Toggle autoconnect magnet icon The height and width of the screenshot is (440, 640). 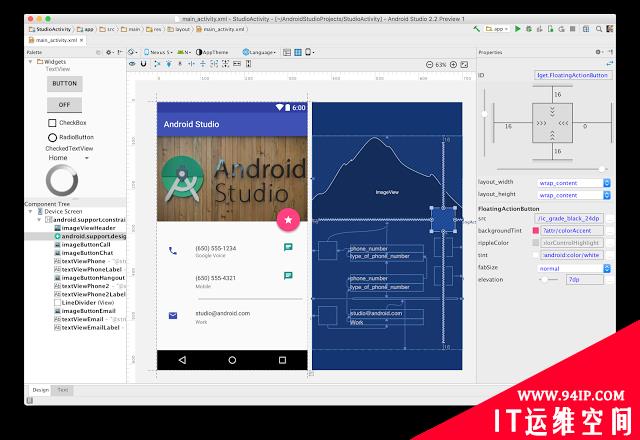coord(143,64)
